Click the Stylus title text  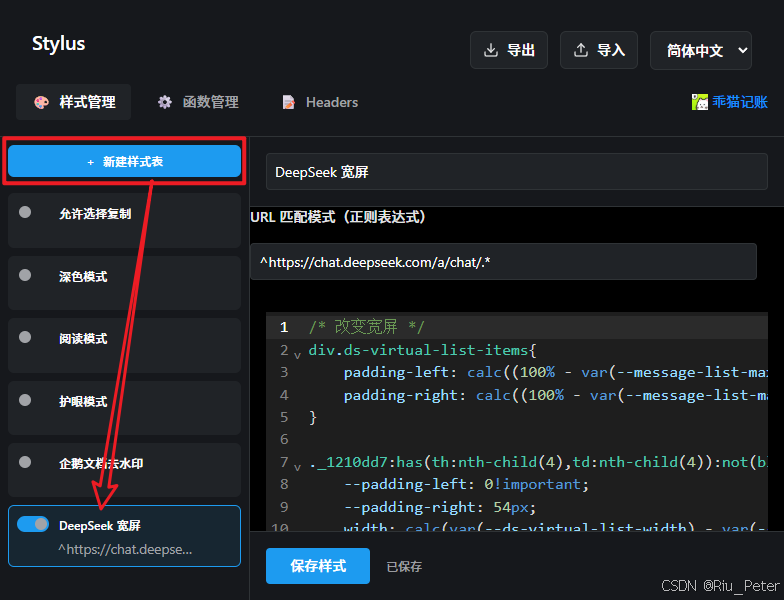coord(58,44)
